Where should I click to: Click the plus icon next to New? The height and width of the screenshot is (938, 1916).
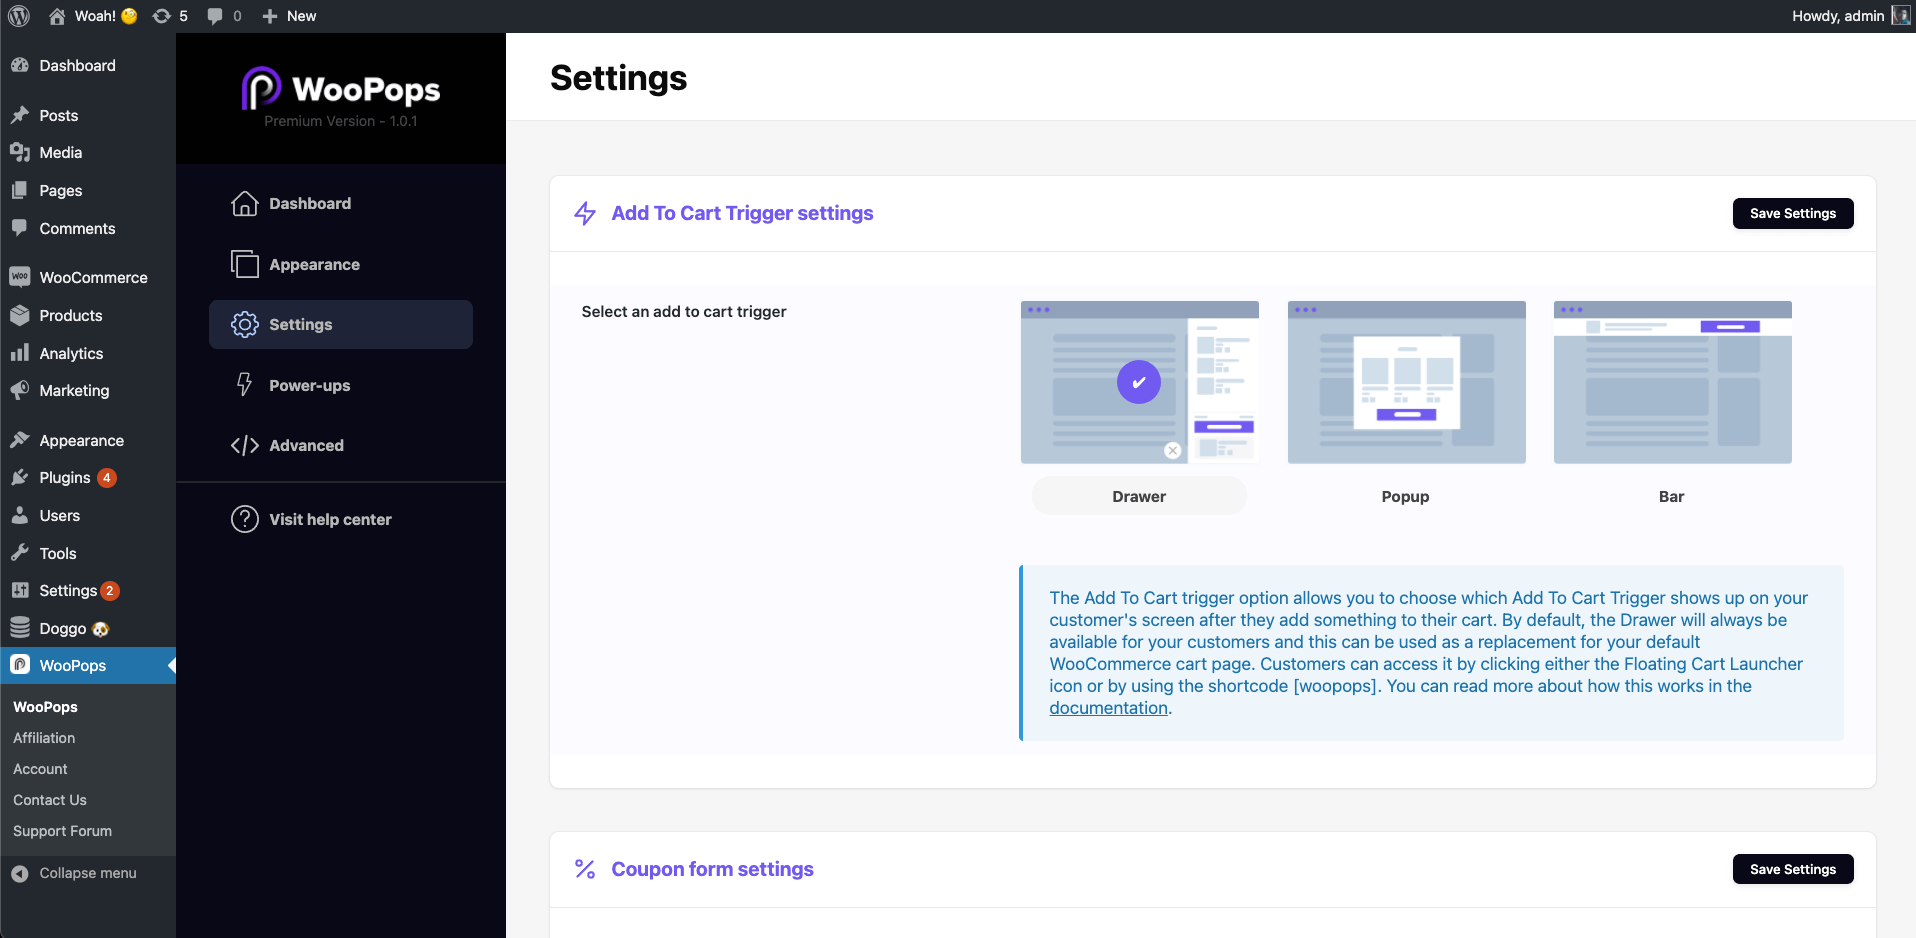pos(270,16)
